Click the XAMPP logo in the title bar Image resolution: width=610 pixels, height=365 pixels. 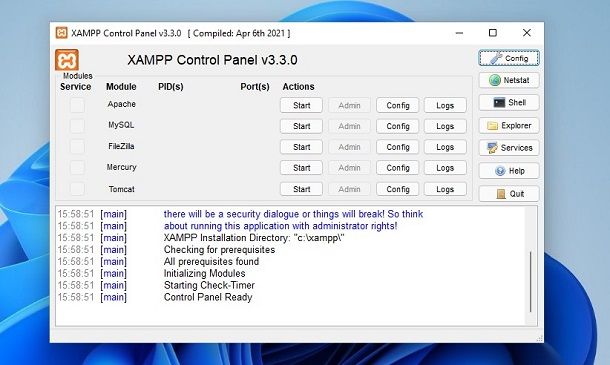(61, 33)
